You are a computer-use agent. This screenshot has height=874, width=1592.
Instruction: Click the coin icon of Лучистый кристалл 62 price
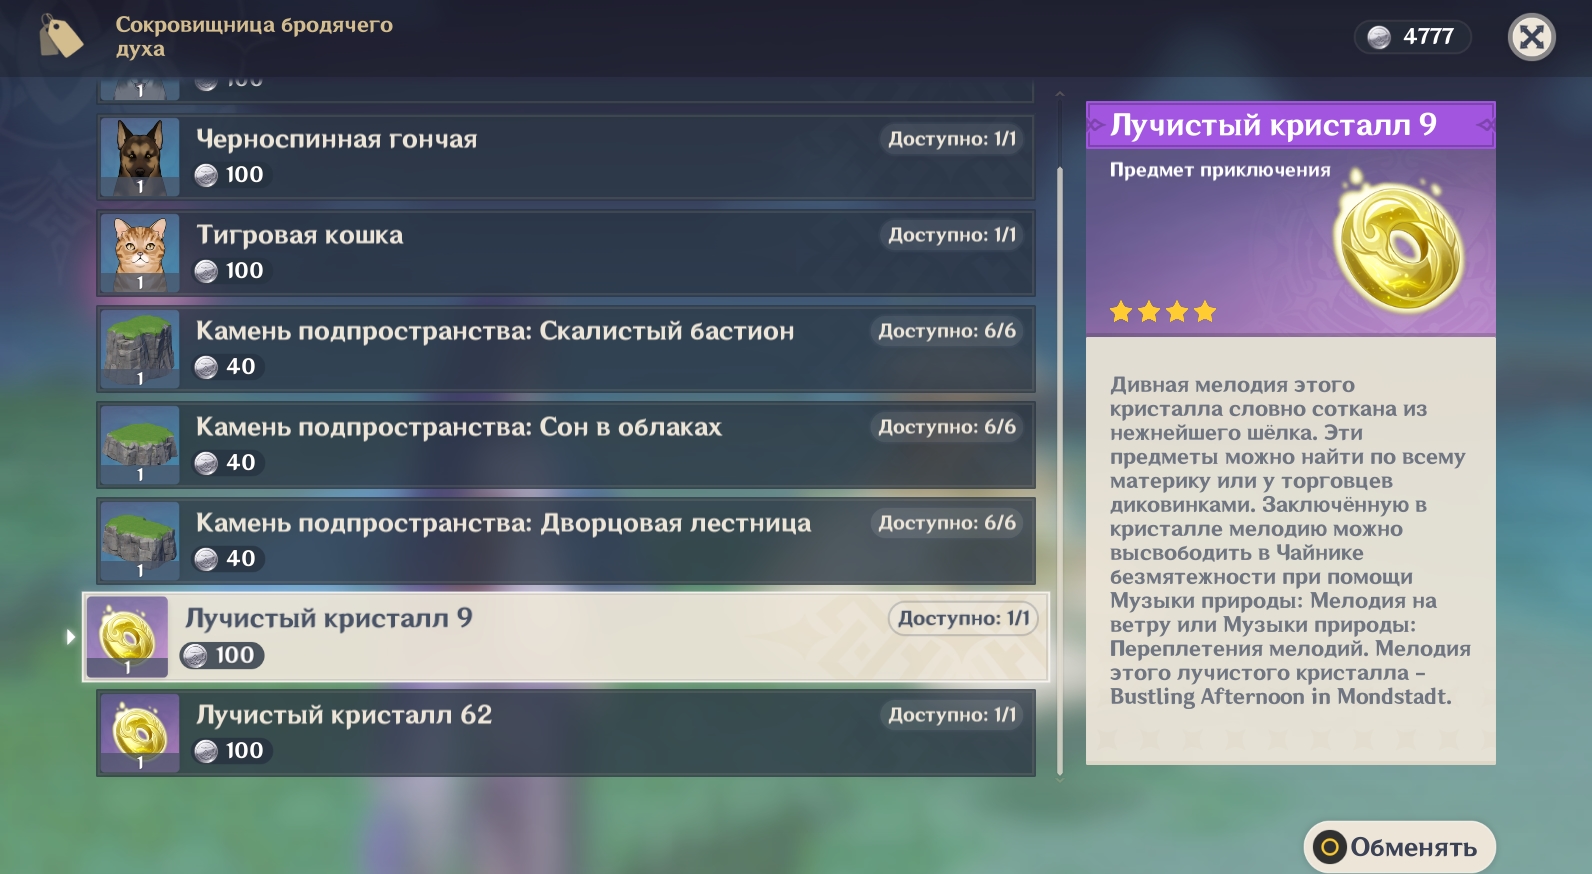206,751
